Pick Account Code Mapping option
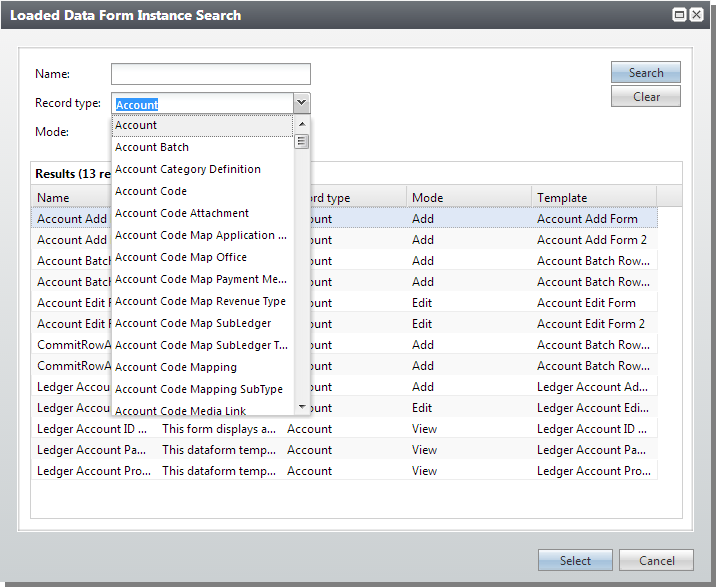This screenshot has width=716, height=587. click(202, 366)
